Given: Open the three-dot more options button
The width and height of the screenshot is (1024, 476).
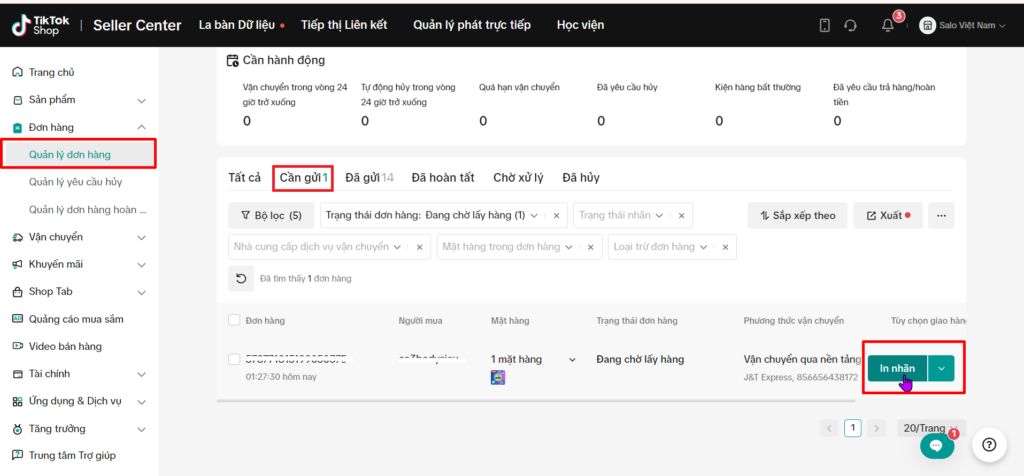Looking at the screenshot, I should pos(941,215).
